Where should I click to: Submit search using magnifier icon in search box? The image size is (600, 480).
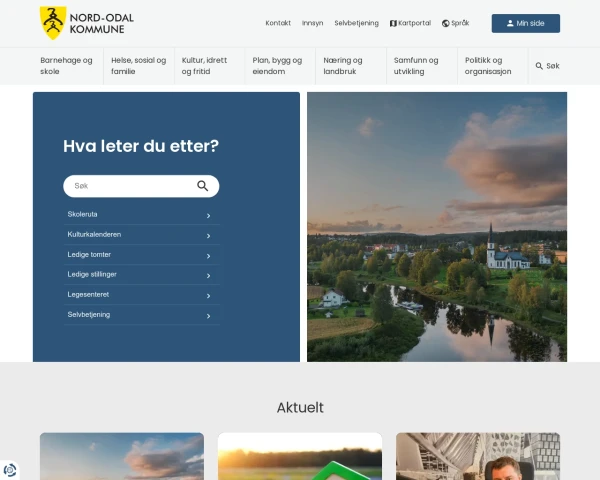click(x=202, y=186)
